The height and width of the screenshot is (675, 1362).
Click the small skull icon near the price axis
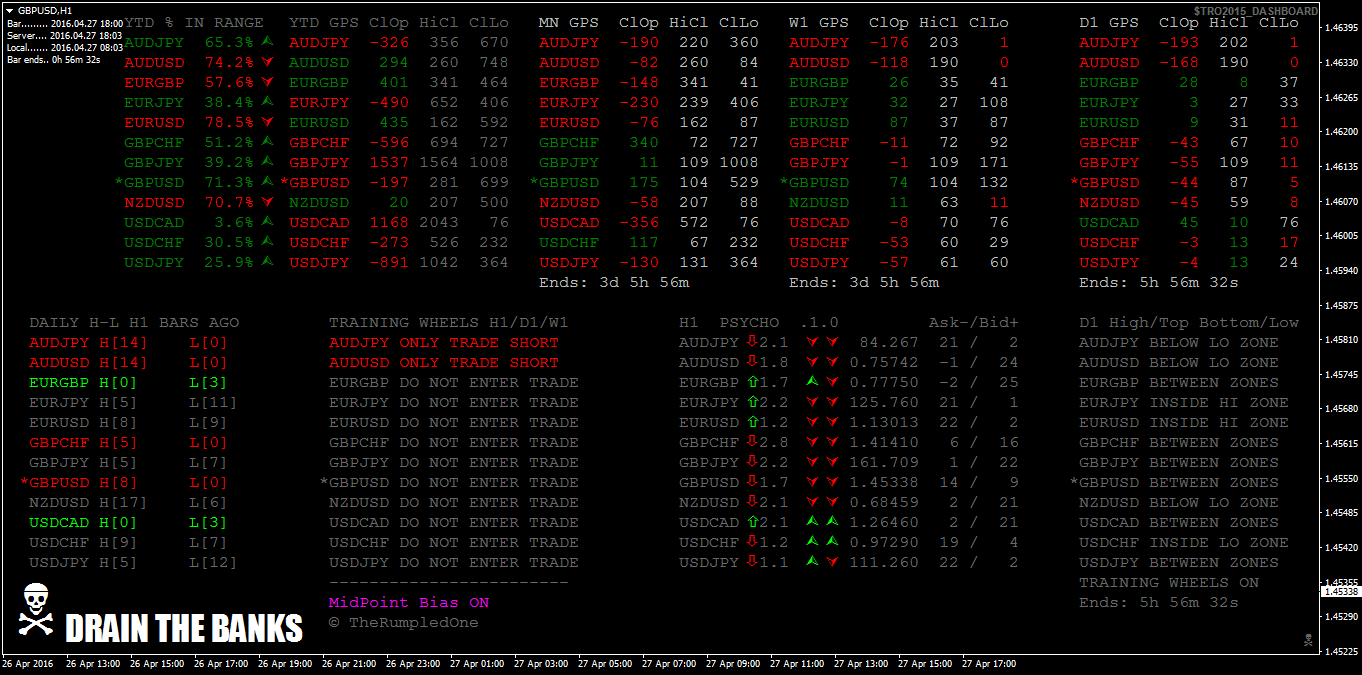[1307, 639]
